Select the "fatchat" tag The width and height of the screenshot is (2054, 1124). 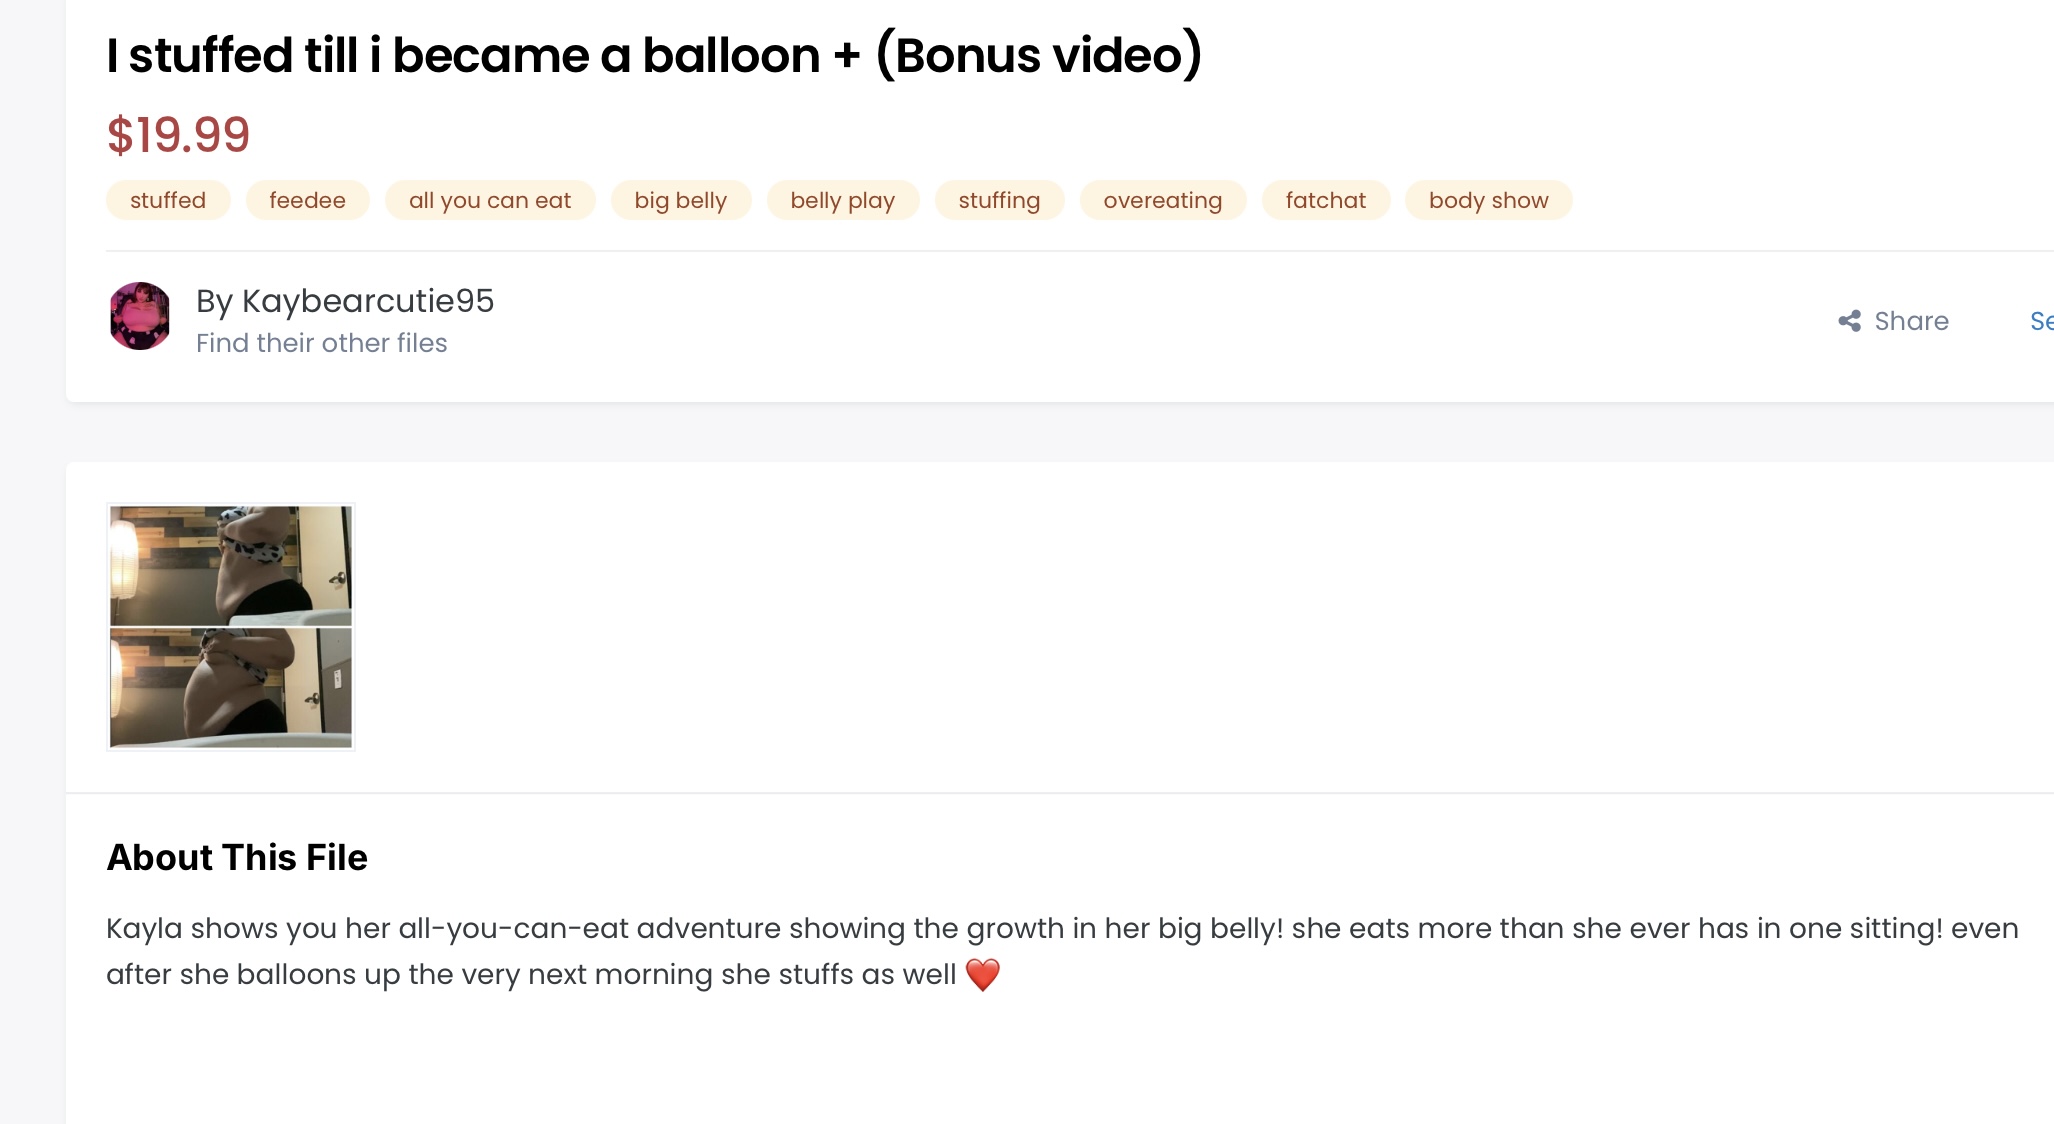tap(1325, 200)
